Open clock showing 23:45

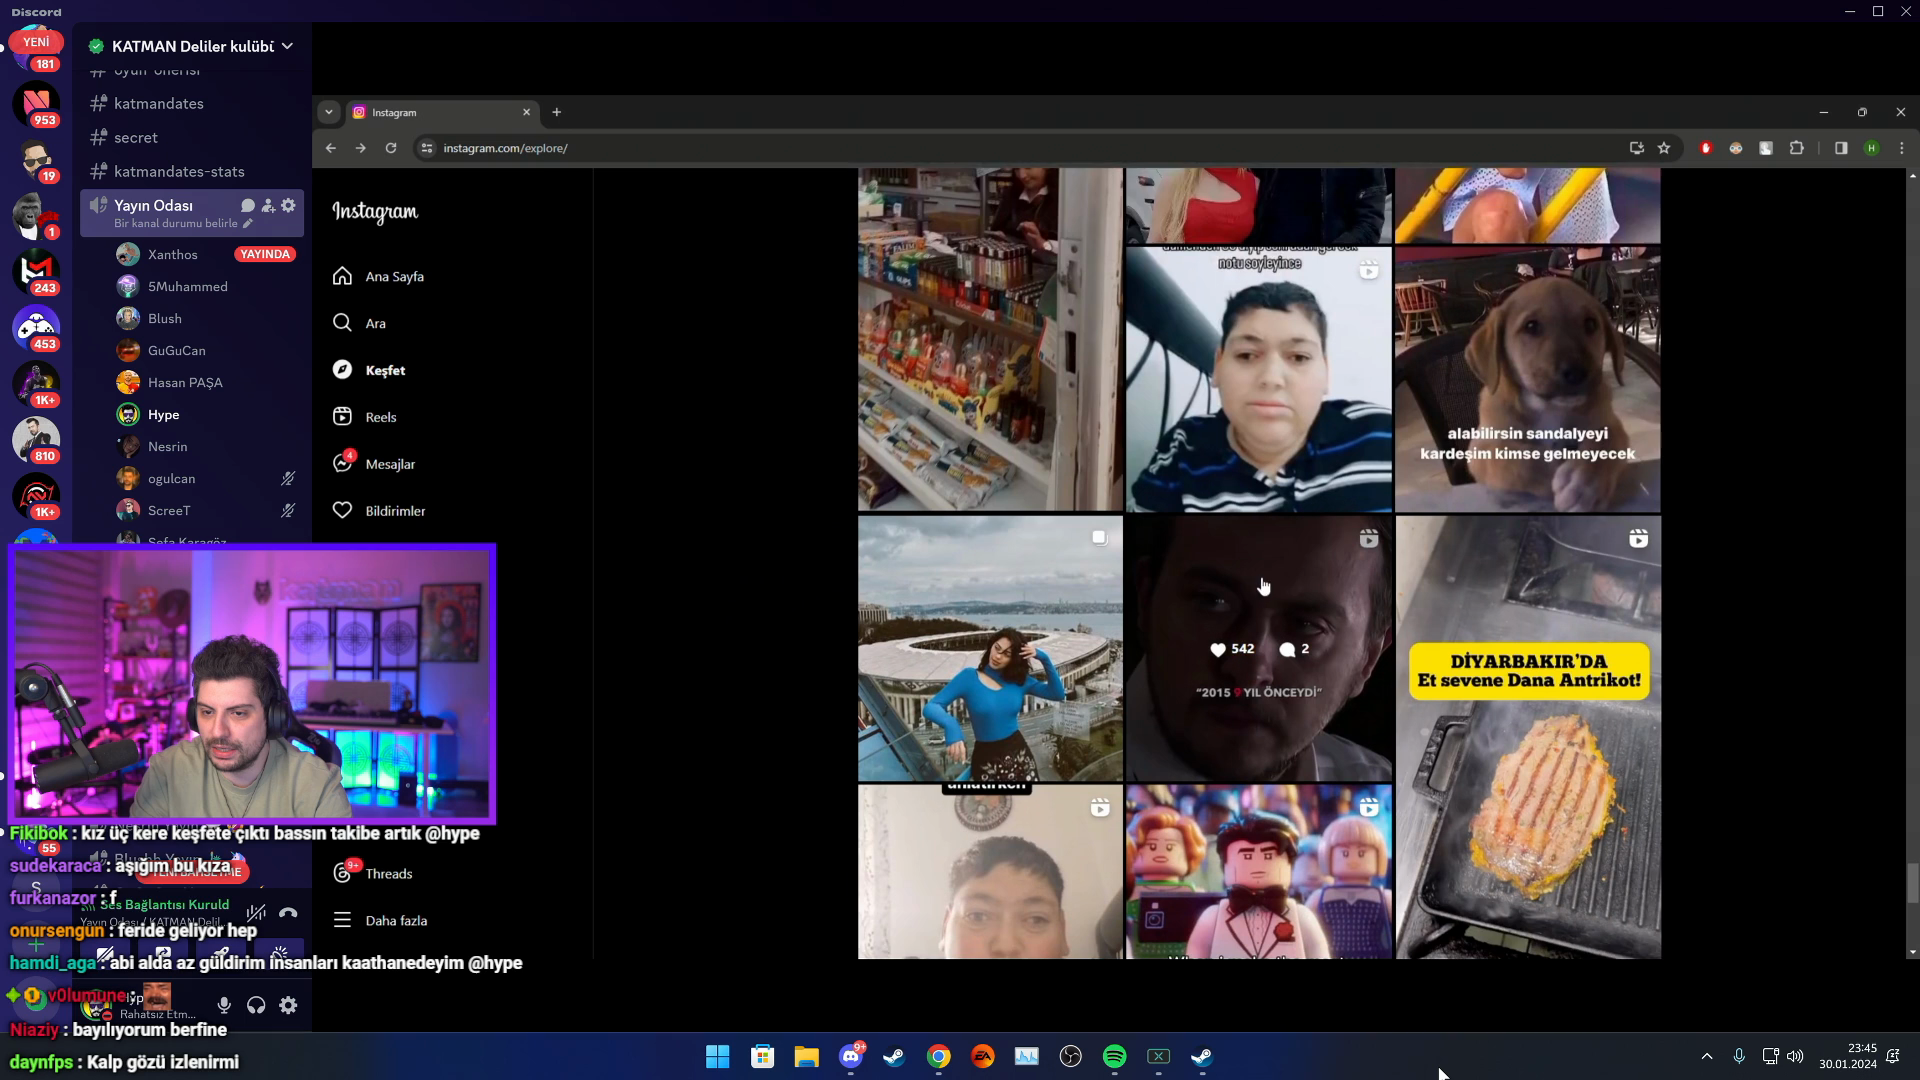coord(1848,1056)
